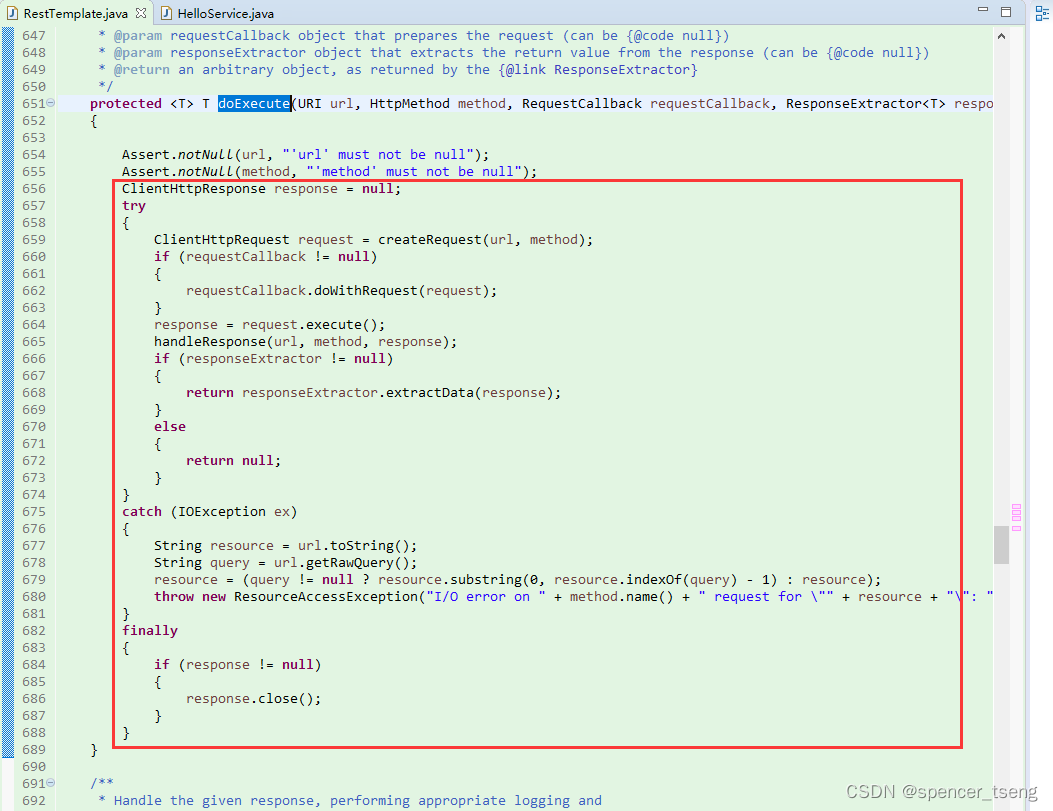The height and width of the screenshot is (811, 1053).
Task: Click the Java file icon on RestTemplate.java tab
Action: coord(12,13)
